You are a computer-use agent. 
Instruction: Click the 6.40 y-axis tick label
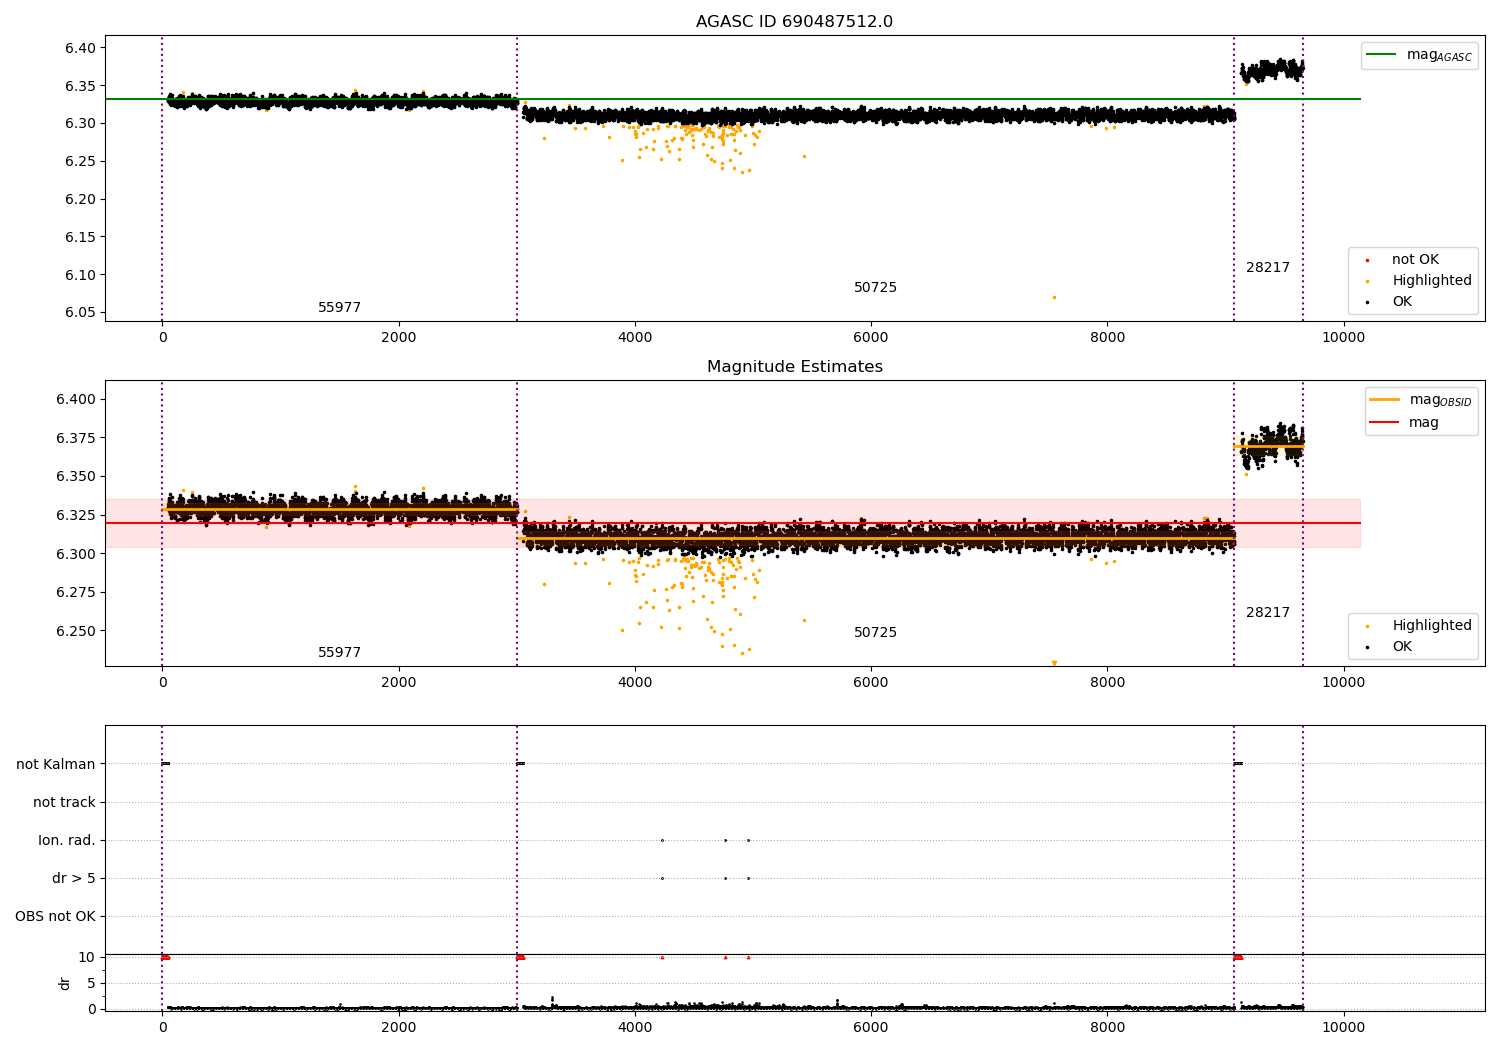pyautogui.click(x=81, y=48)
